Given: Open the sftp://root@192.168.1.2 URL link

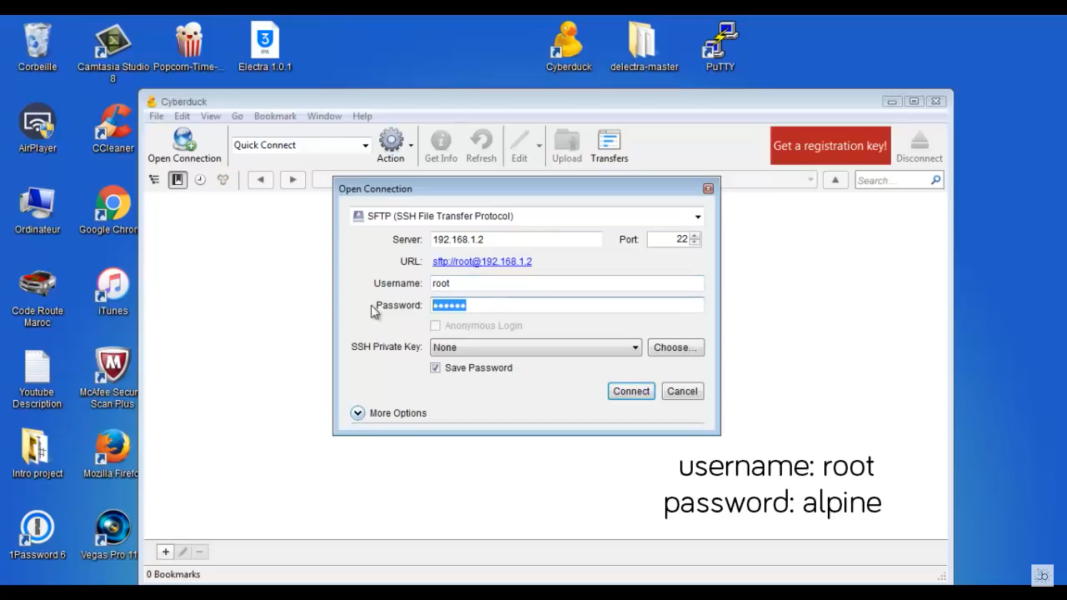Looking at the screenshot, I should pos(482,261).
